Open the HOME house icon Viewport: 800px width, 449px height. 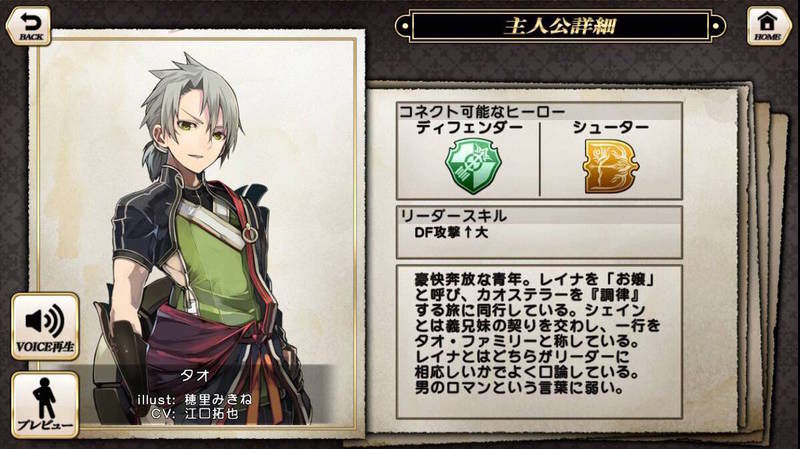coord(768,26)
